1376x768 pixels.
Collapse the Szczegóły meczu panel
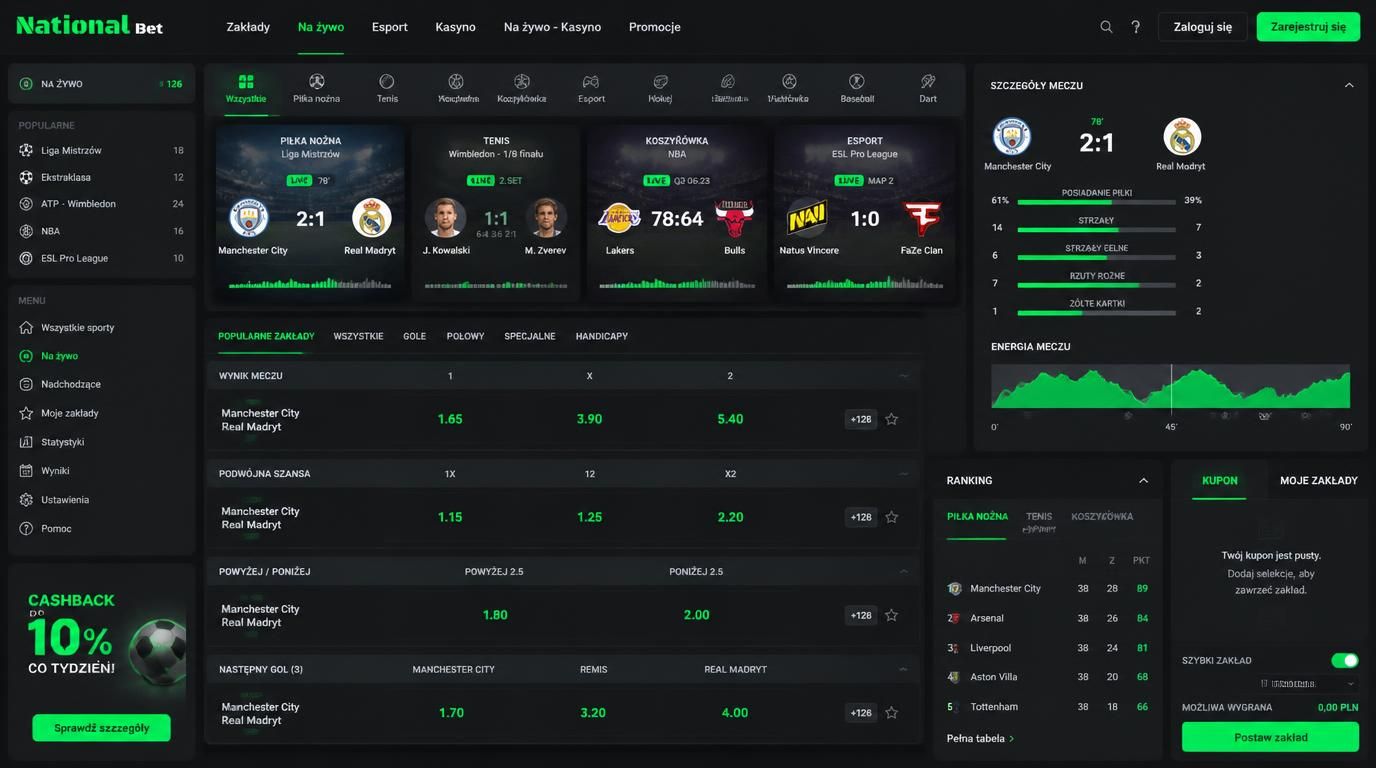[1349, 86]
